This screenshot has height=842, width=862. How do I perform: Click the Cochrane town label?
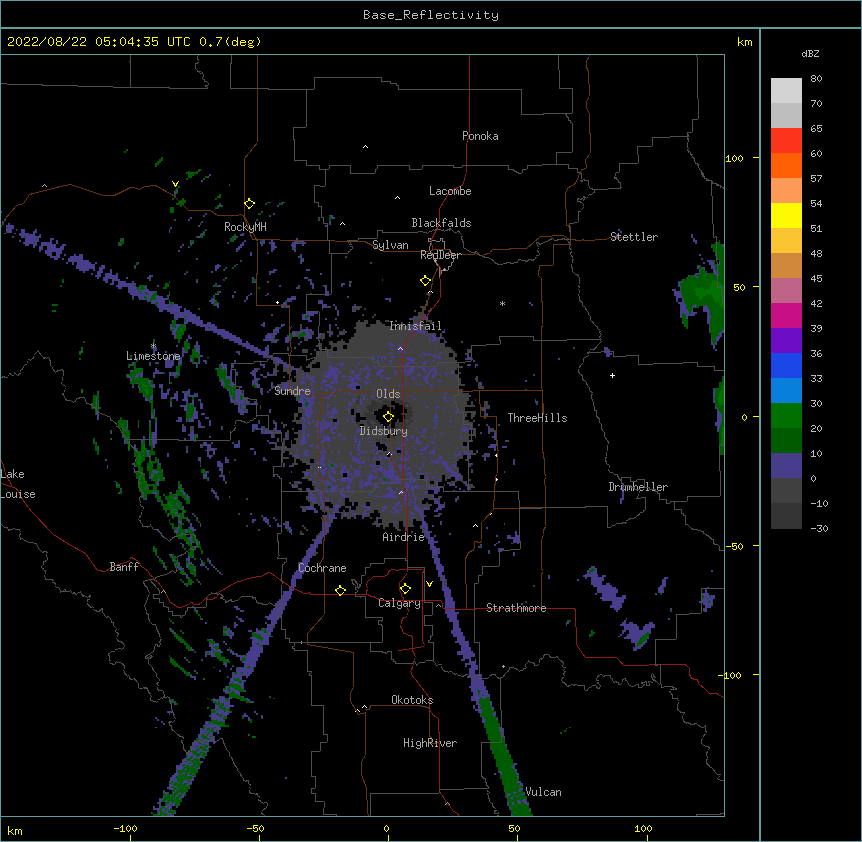(x=322, y=568)
